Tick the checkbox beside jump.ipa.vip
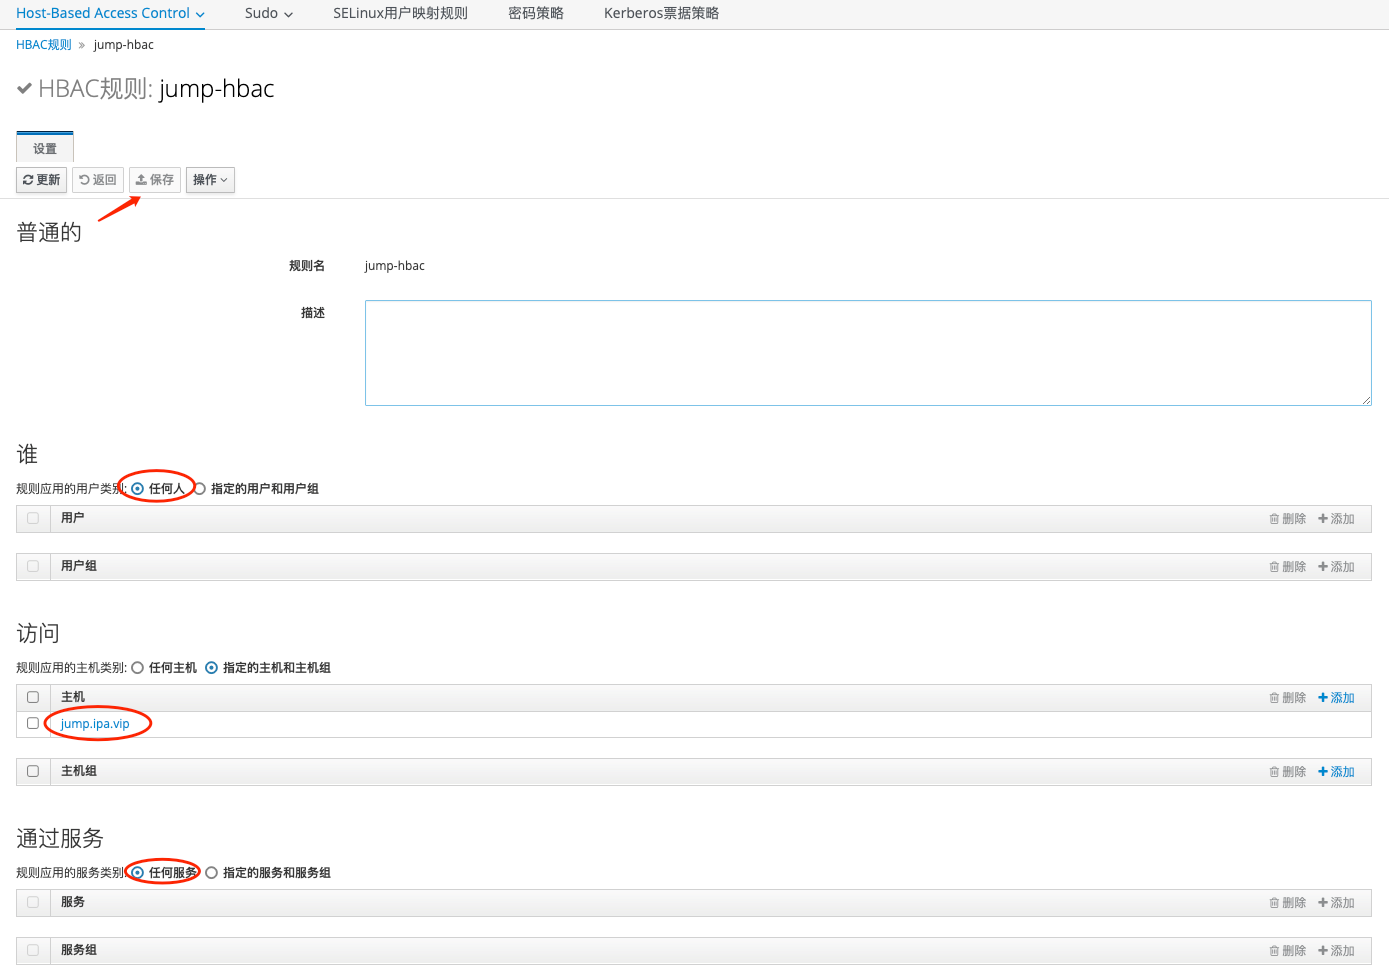Image resolution: width=1389 pixels, height=967 pixels. coord(33,723)
